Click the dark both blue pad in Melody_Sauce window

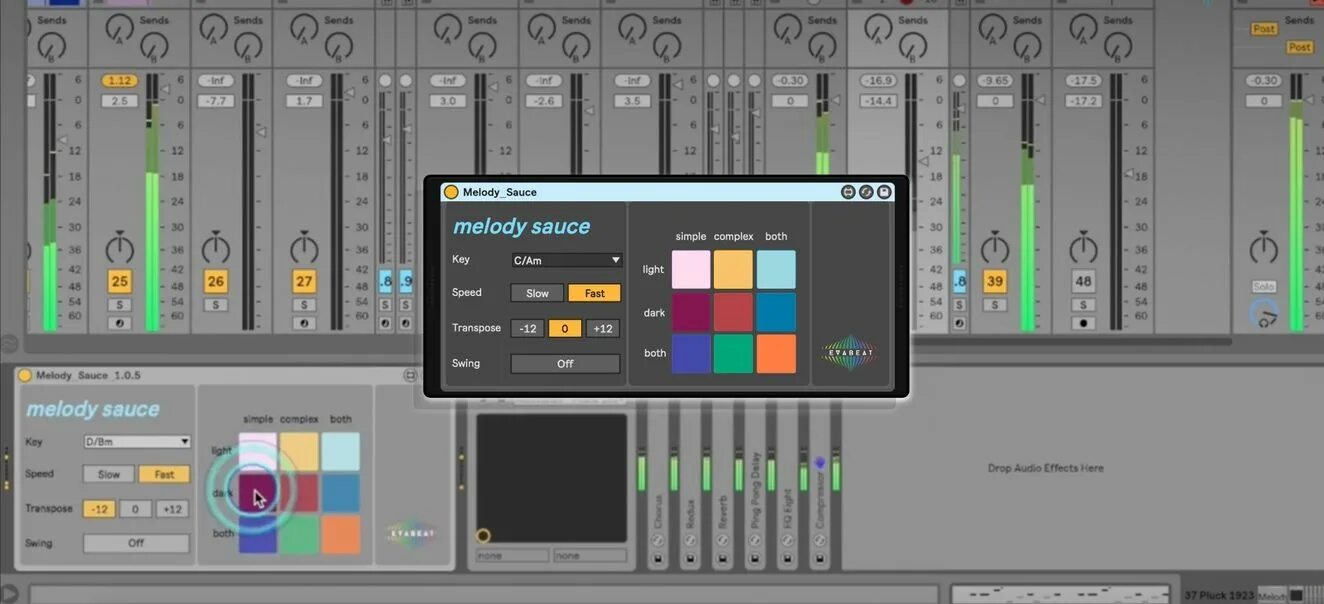pyautogui.click(x=776, y=312)
